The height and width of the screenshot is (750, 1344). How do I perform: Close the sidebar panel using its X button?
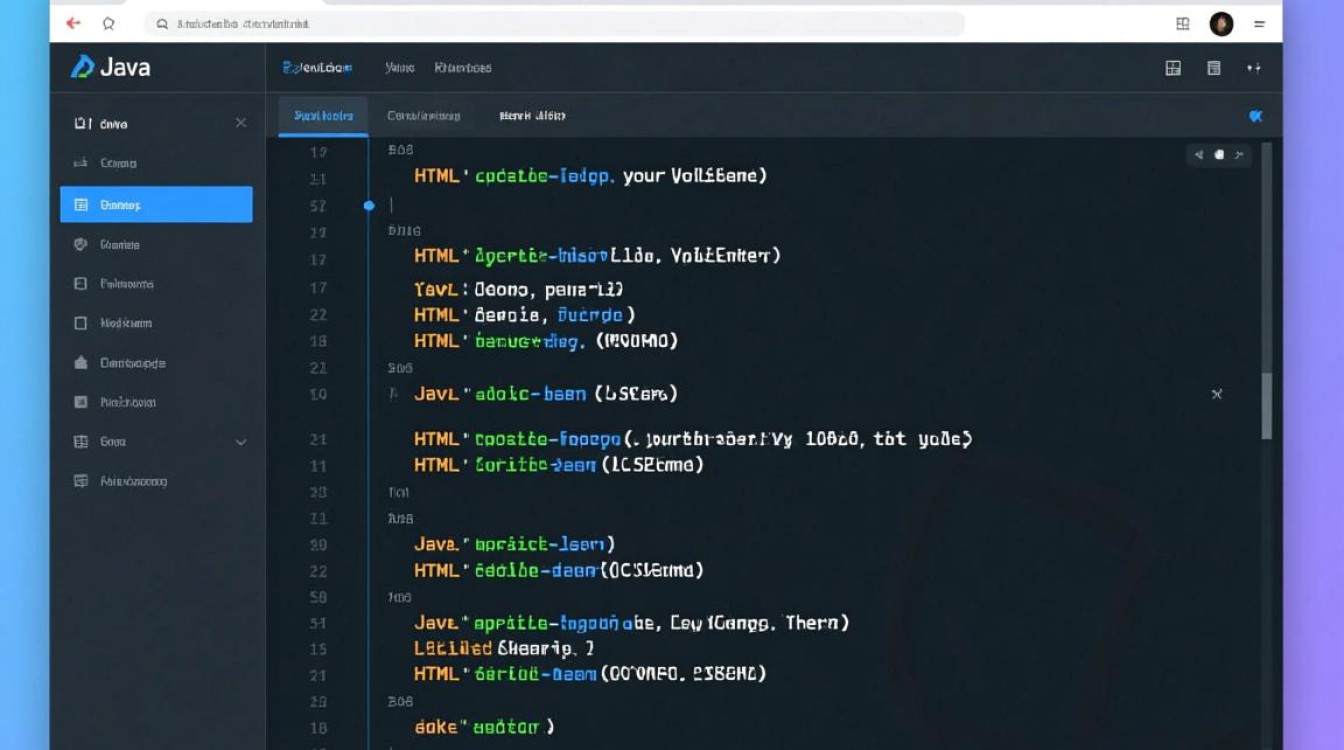coord(241,123)
